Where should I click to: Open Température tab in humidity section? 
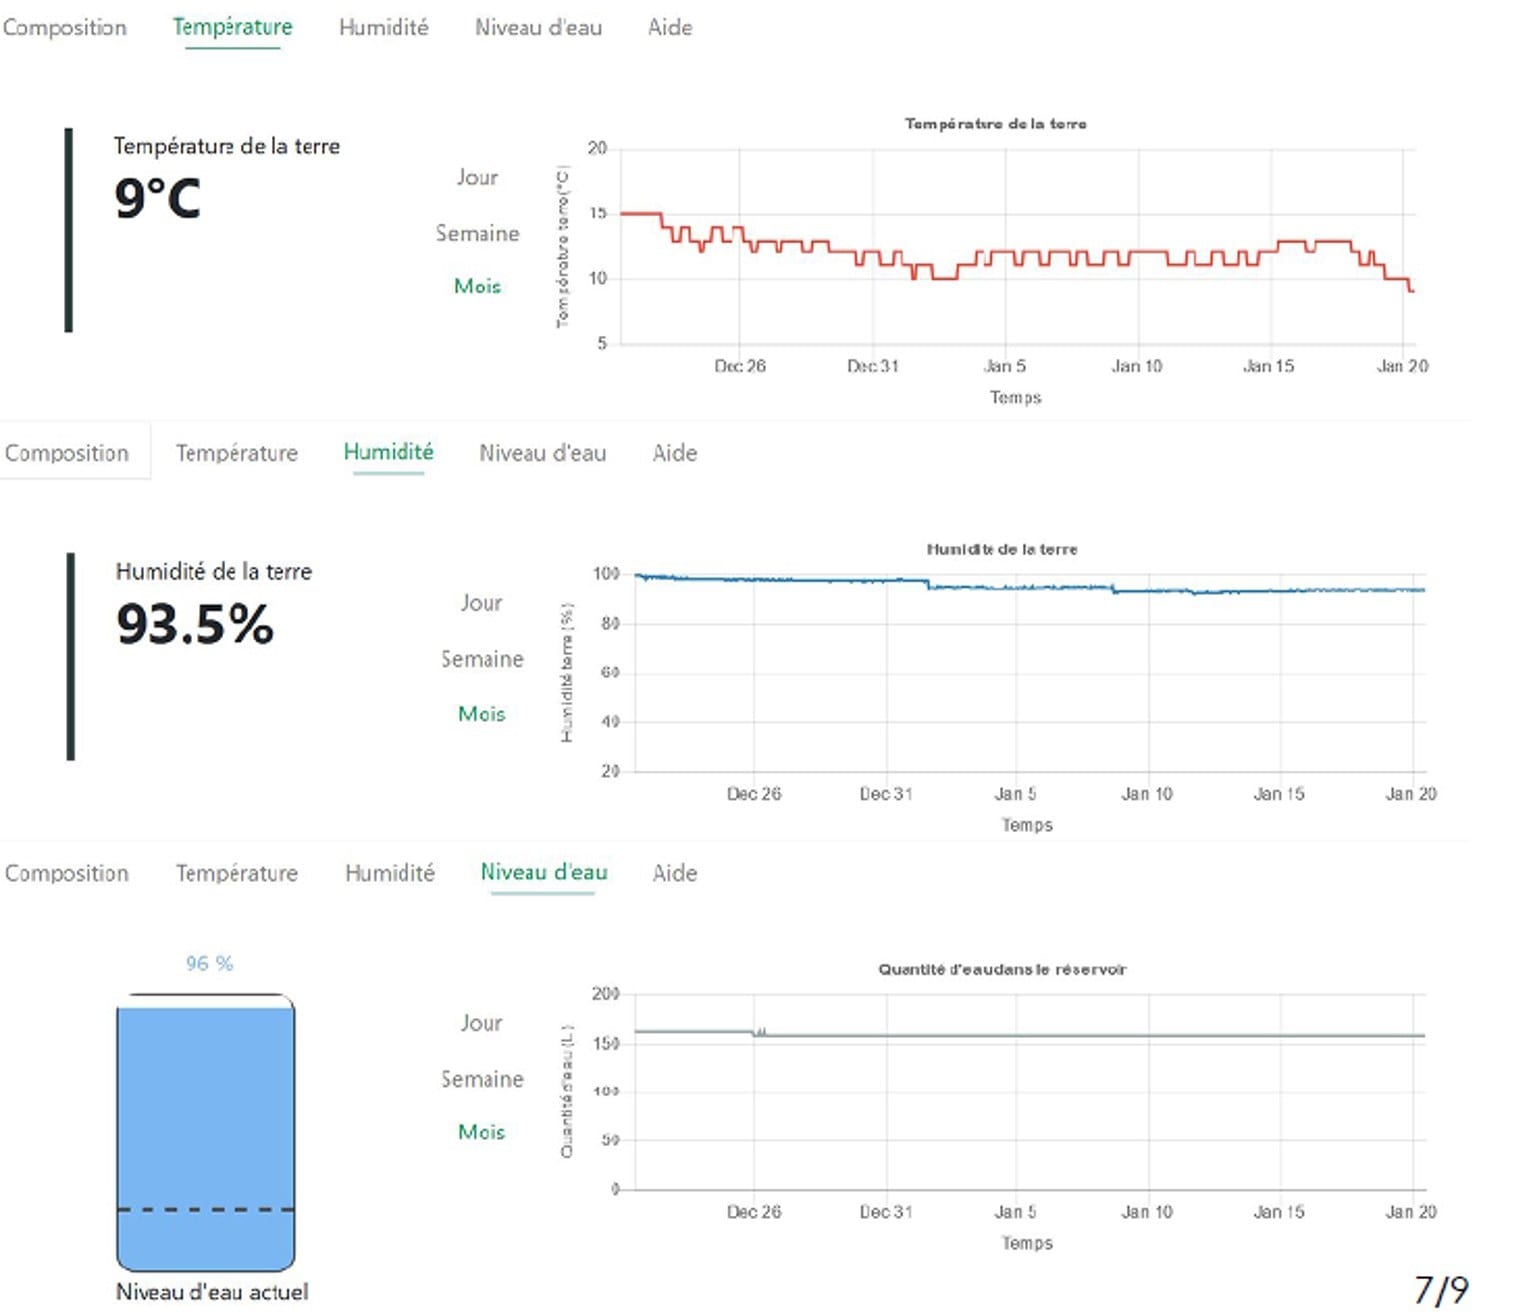pyautogui.click(x=237, y=453)
